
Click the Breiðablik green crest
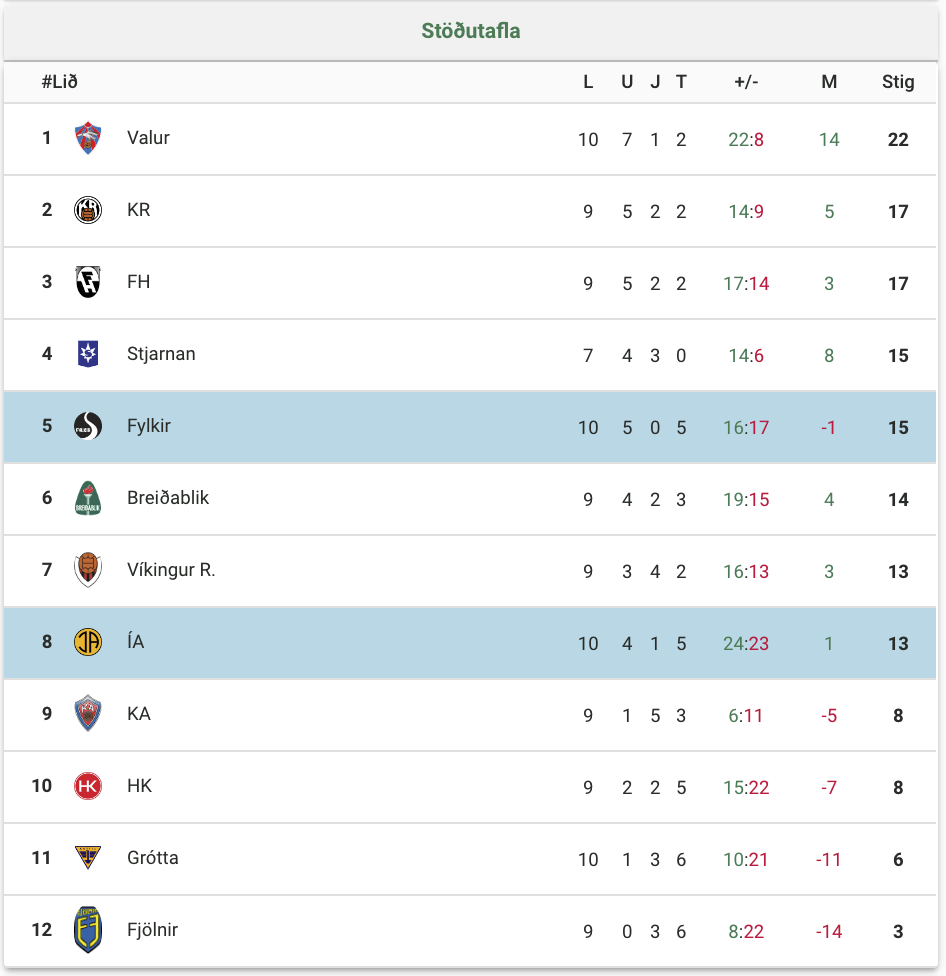pyautogui.click(x=88, y=498)
